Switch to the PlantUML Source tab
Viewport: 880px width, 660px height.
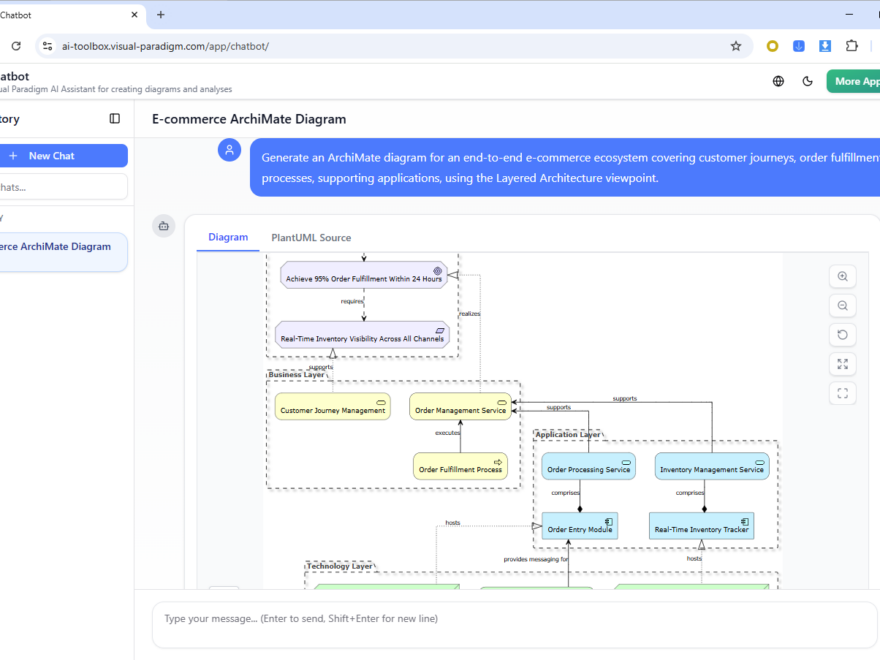click(310, 237)
